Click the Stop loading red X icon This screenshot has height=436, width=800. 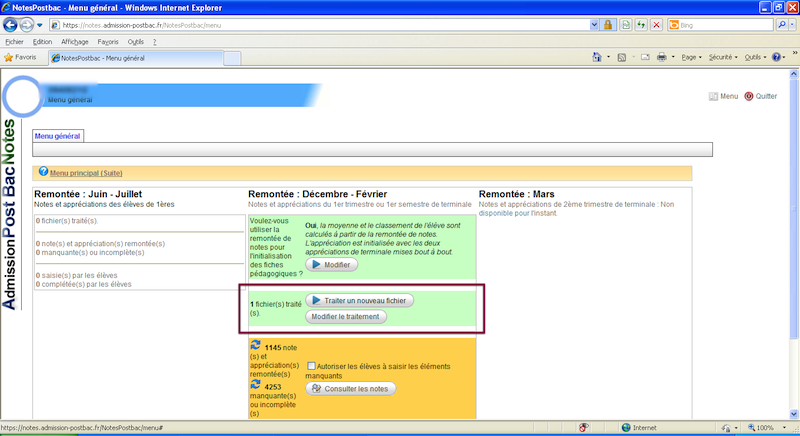[x=656, y=24]
